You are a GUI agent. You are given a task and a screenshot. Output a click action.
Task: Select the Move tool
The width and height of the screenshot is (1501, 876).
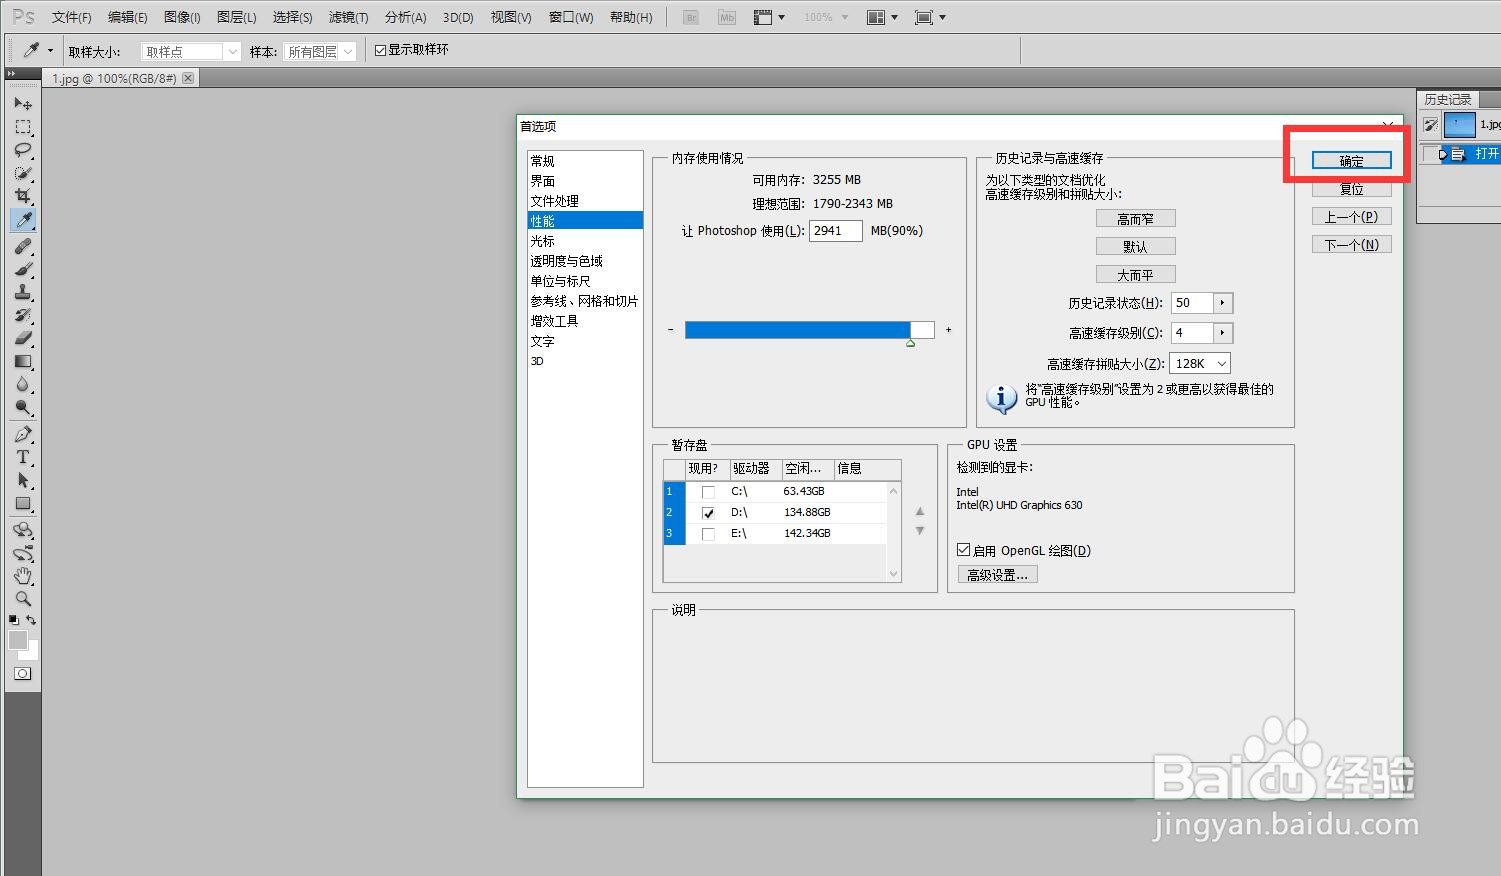coord(23,103)
